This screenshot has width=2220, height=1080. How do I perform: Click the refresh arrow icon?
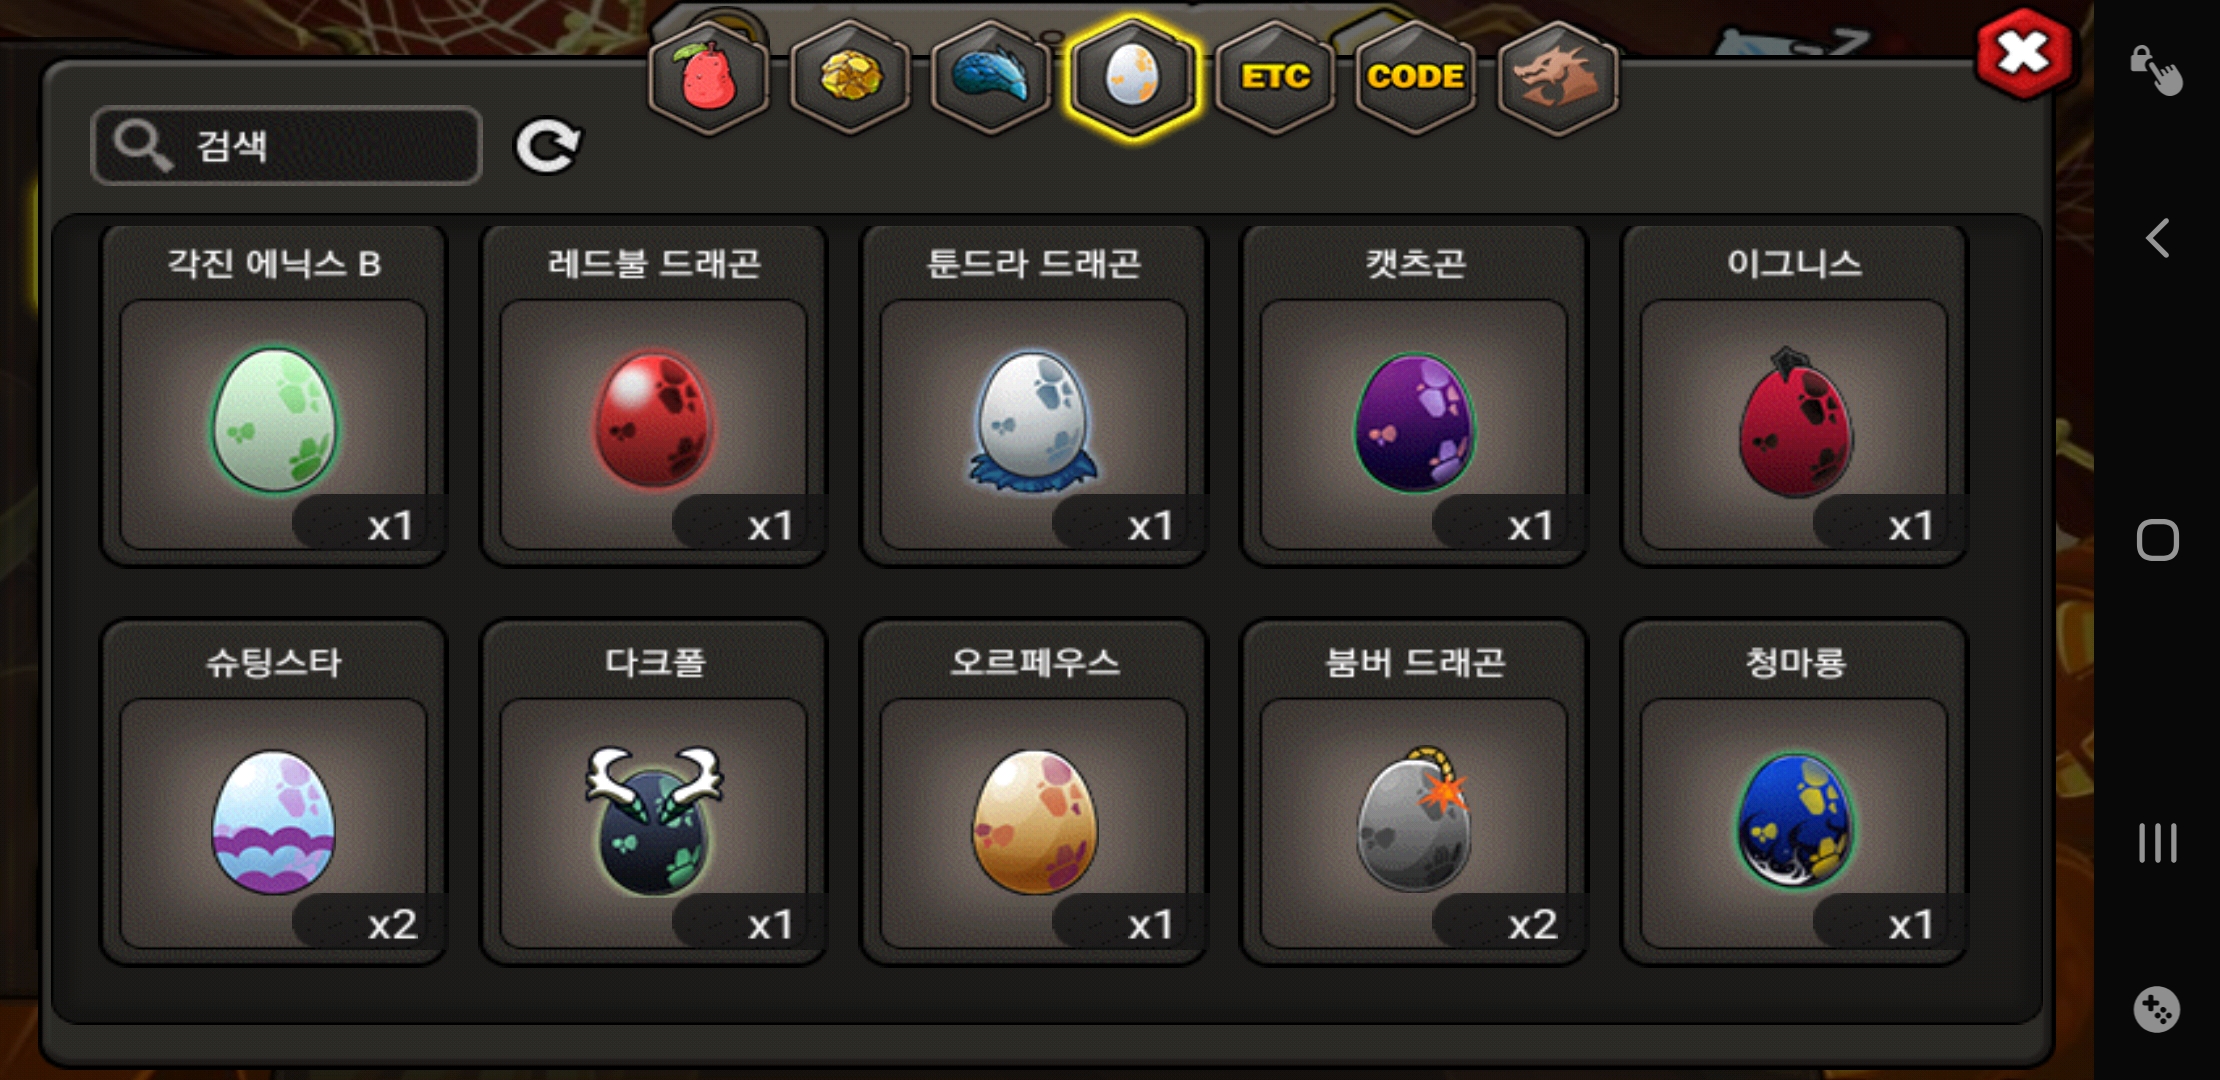547,146
